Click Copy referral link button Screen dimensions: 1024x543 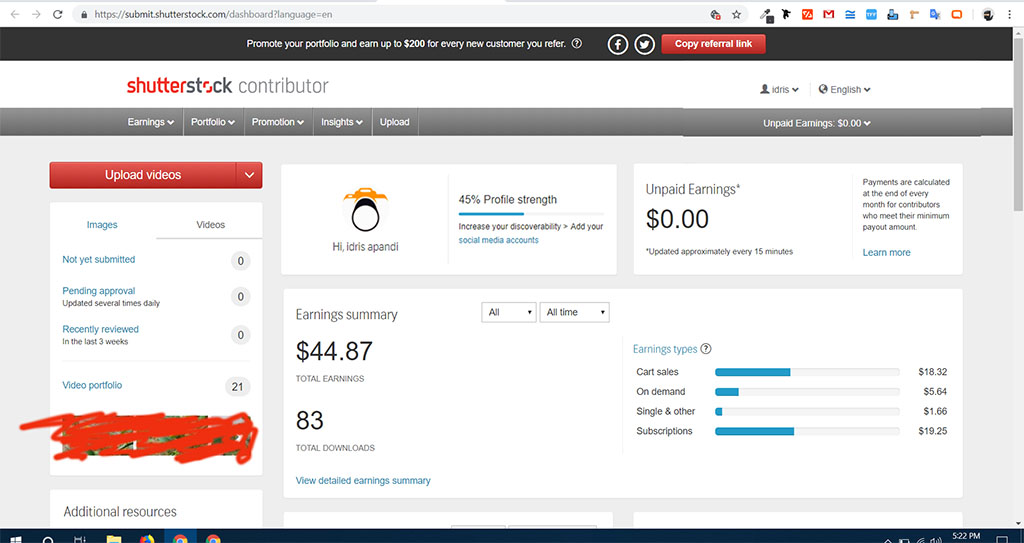[713, 44]
